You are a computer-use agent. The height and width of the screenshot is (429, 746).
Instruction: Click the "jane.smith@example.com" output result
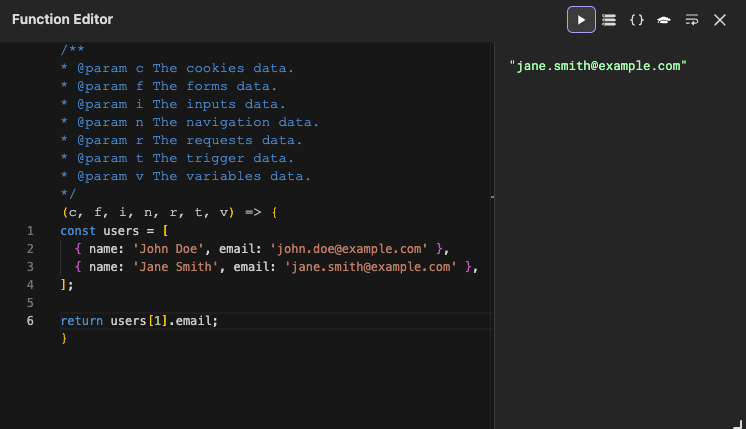598,66
